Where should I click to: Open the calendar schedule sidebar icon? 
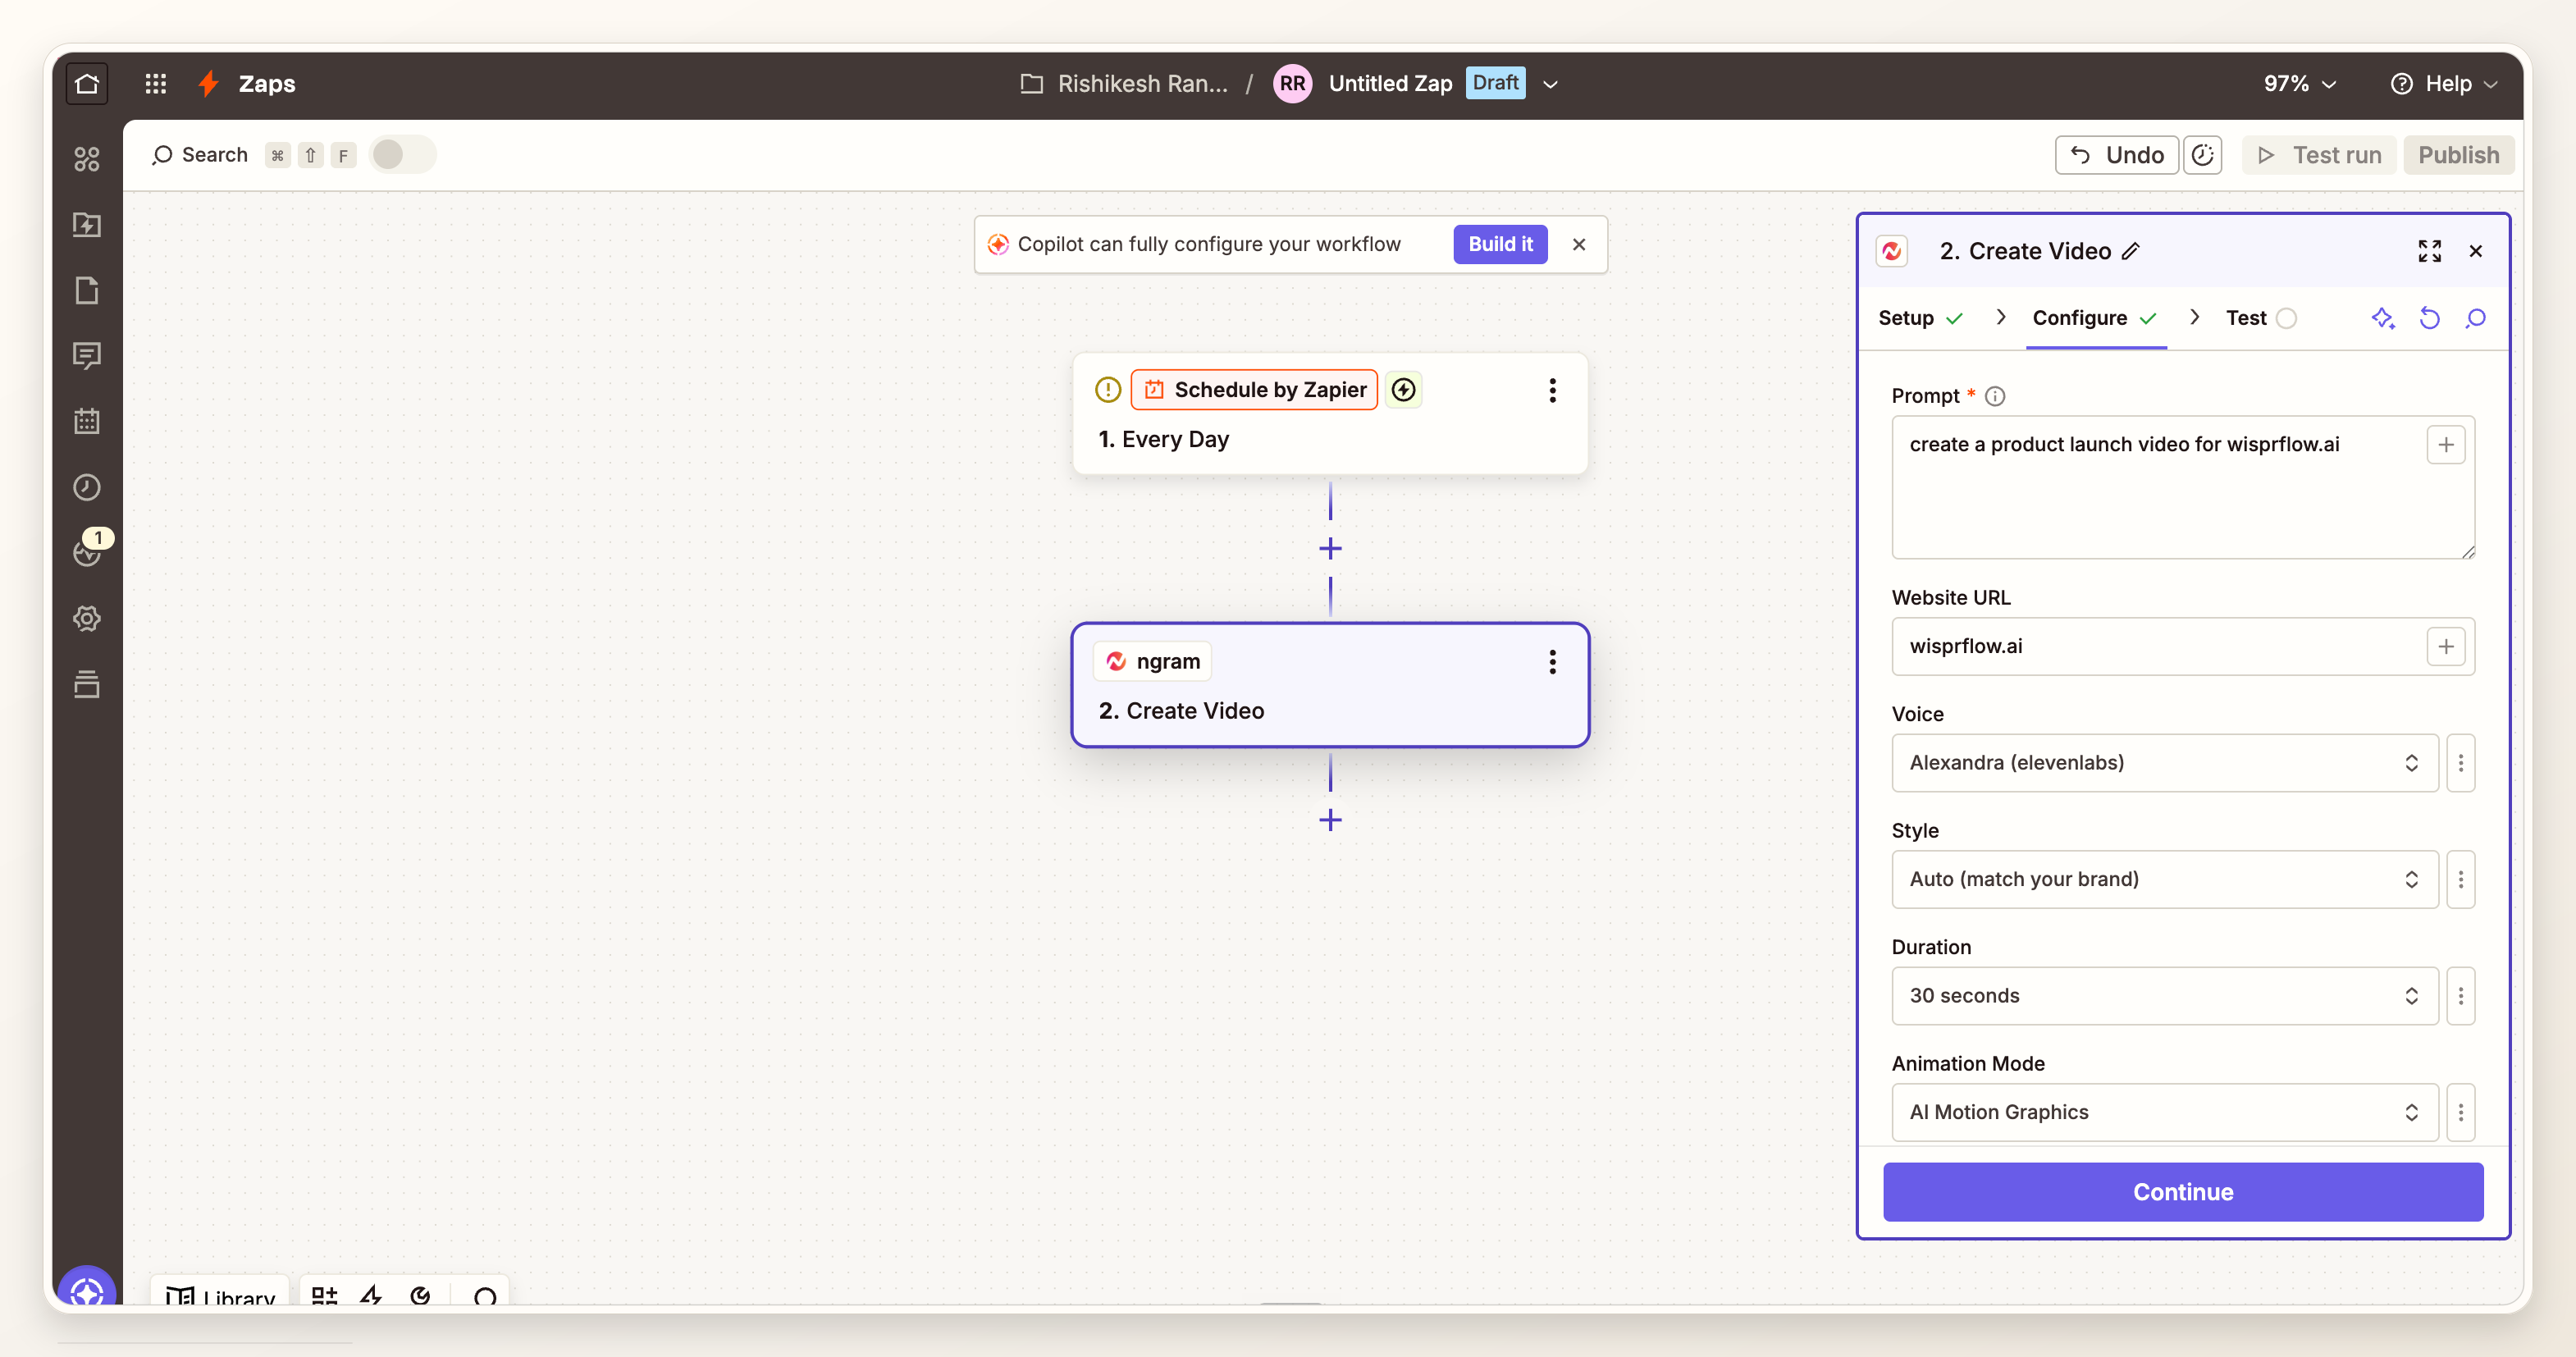pyautogui.click(x=87, y=421)
